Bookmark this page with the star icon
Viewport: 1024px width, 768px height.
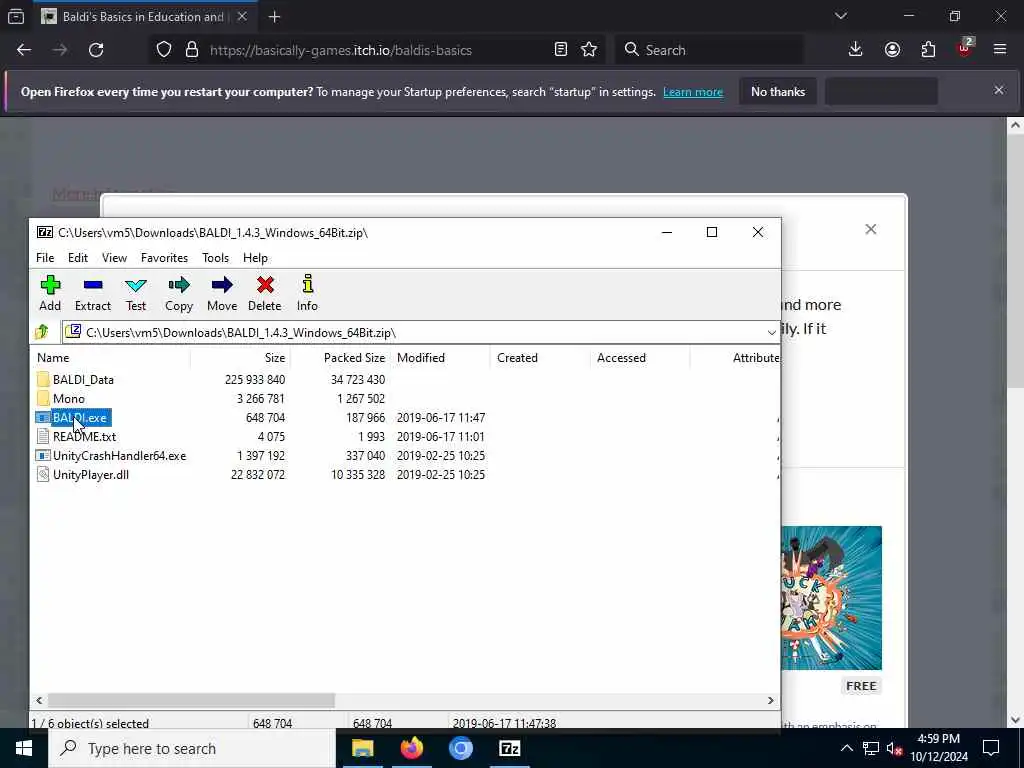pos(589,50)
